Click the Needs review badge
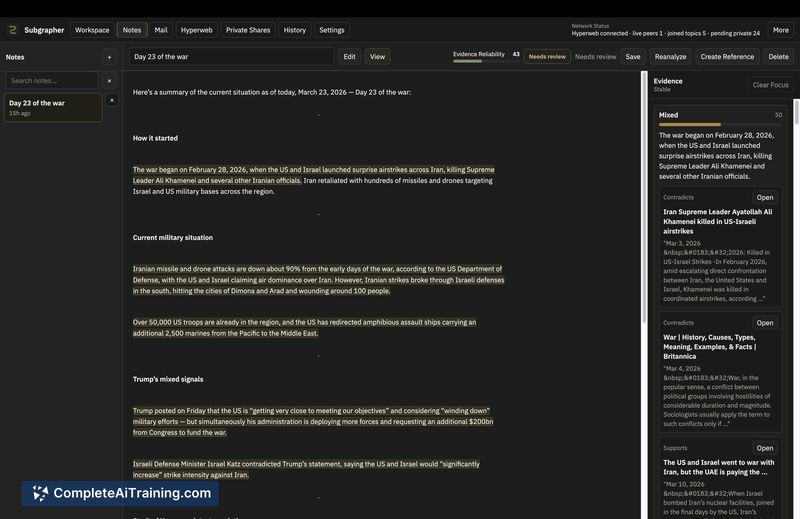800x519 pixels. 547,57
